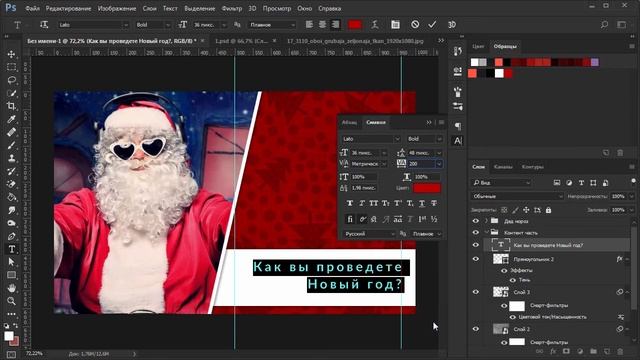Viewport: 640px width, 360px height.
Task: Toggle Тень effect visibility
Action: pos(513,280)
